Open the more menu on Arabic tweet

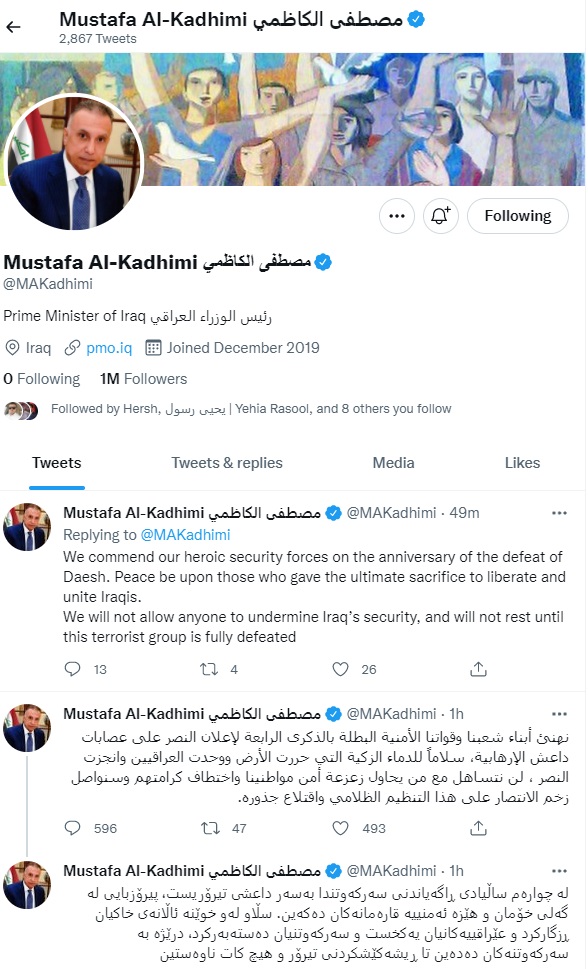pos(559,714)
